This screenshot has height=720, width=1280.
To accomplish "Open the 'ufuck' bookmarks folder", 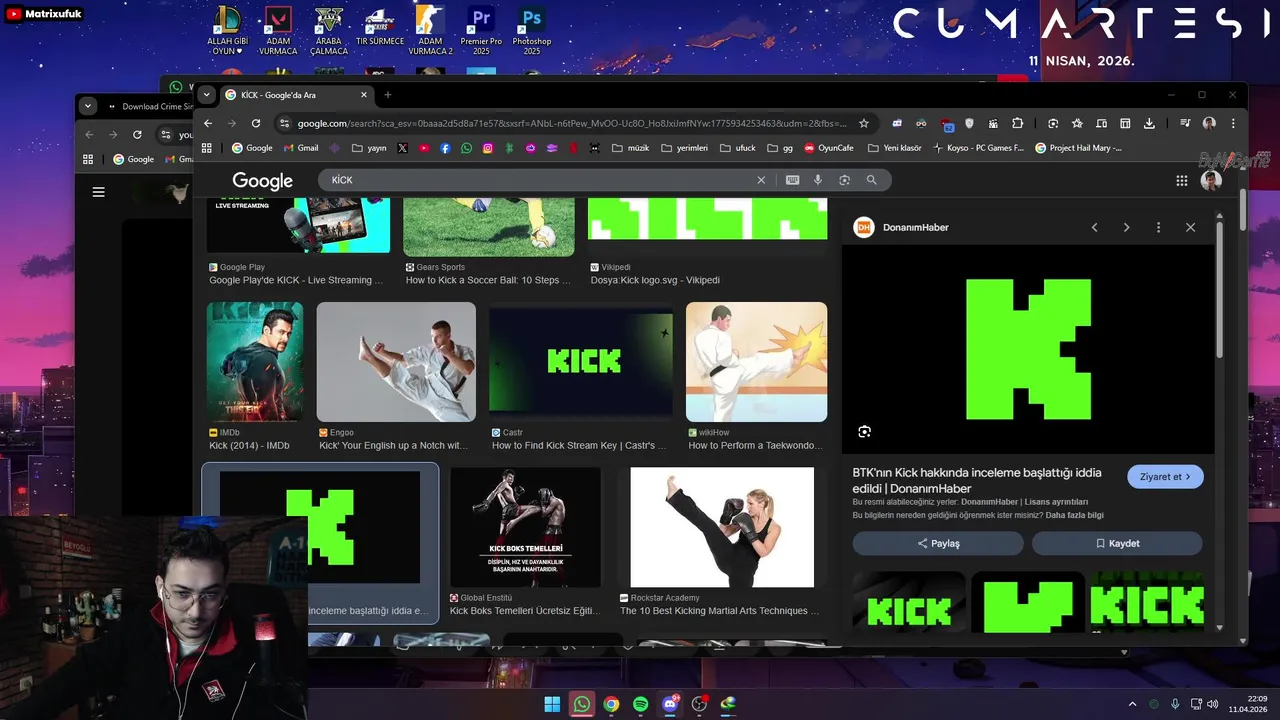I will click(x=736, y=148).
